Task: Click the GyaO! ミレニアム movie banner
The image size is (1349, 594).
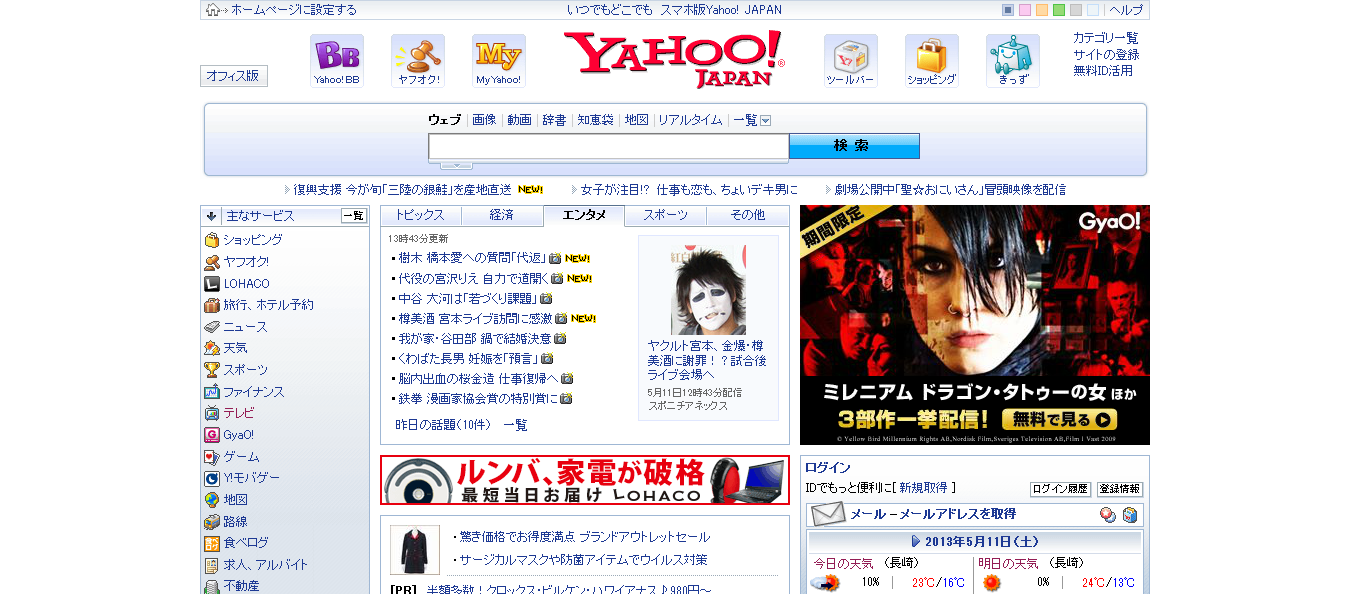Action: 975,325
